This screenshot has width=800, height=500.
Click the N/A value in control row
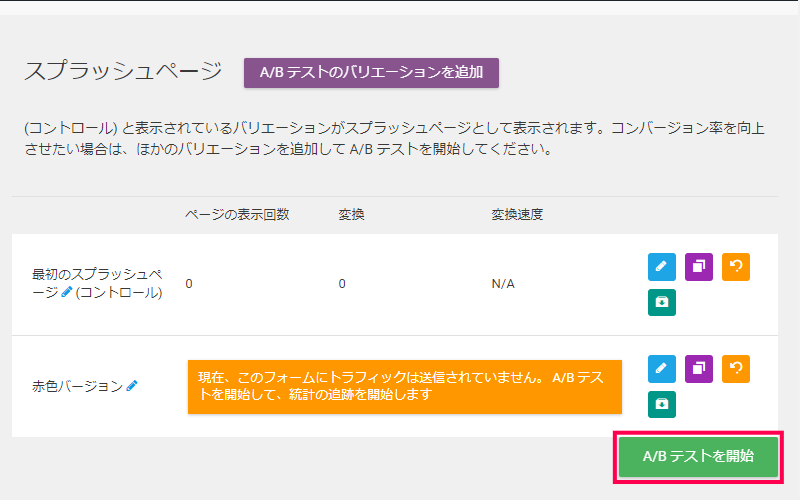pyautogui.click(x=503, y=284)
